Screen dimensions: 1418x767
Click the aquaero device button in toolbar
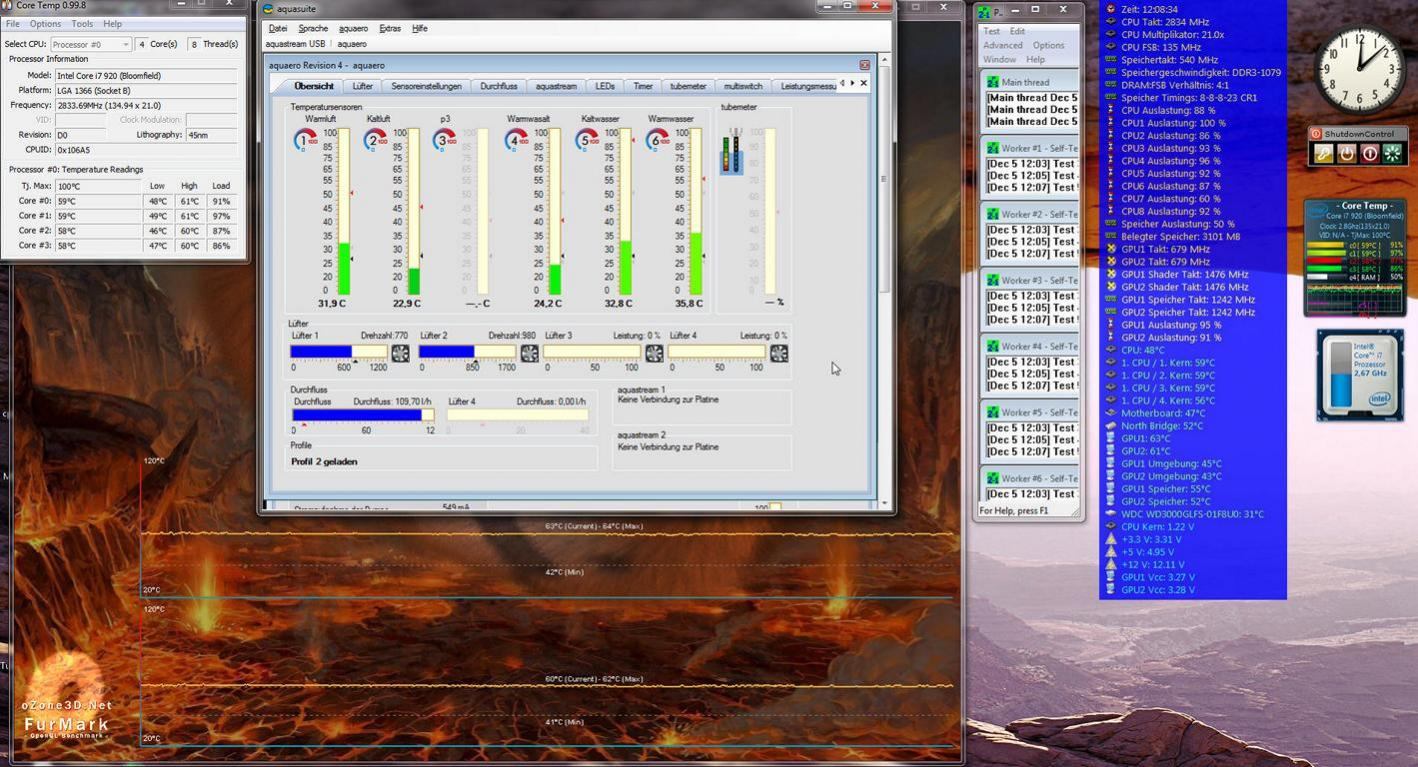pyautogui.click(x=352, y=44)
